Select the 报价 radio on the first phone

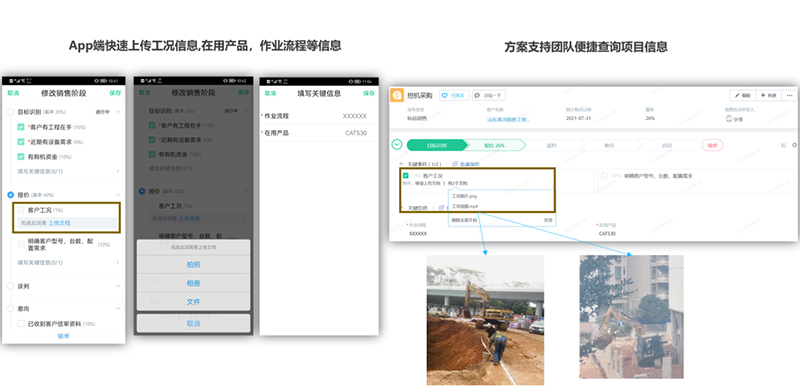click(11, 195)
